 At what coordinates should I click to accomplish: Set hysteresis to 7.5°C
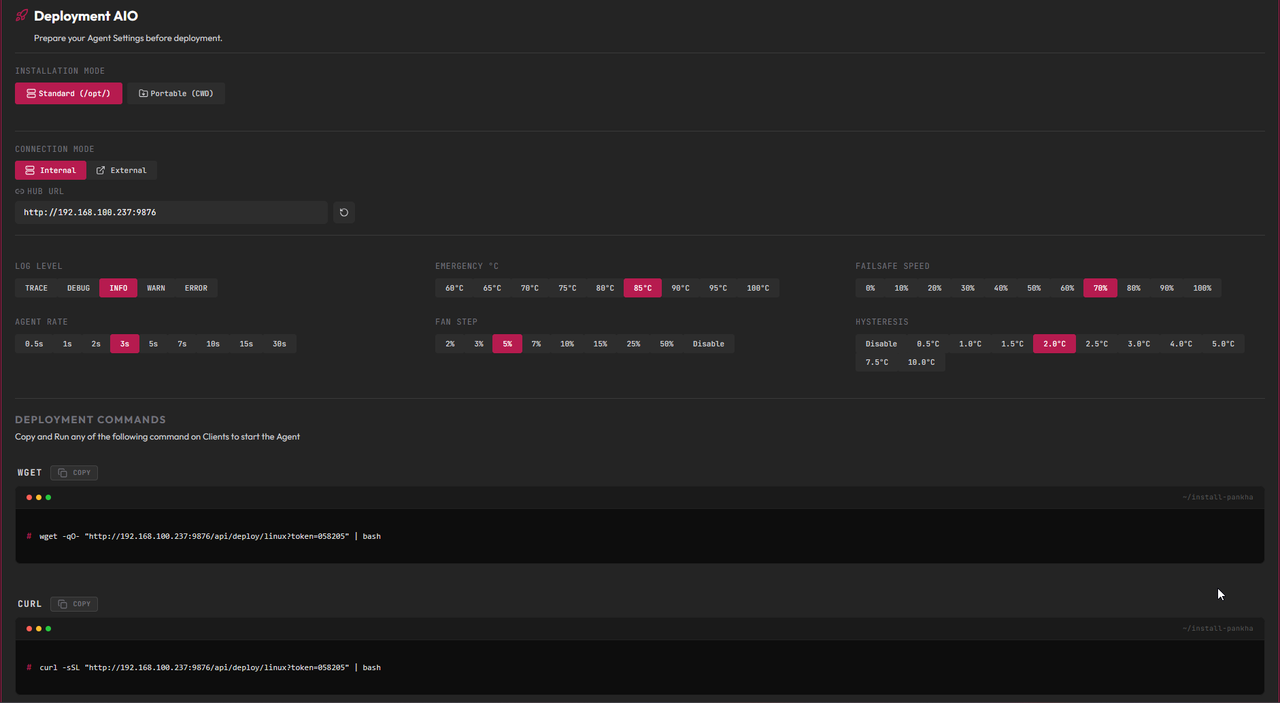(x=876, y=362)
